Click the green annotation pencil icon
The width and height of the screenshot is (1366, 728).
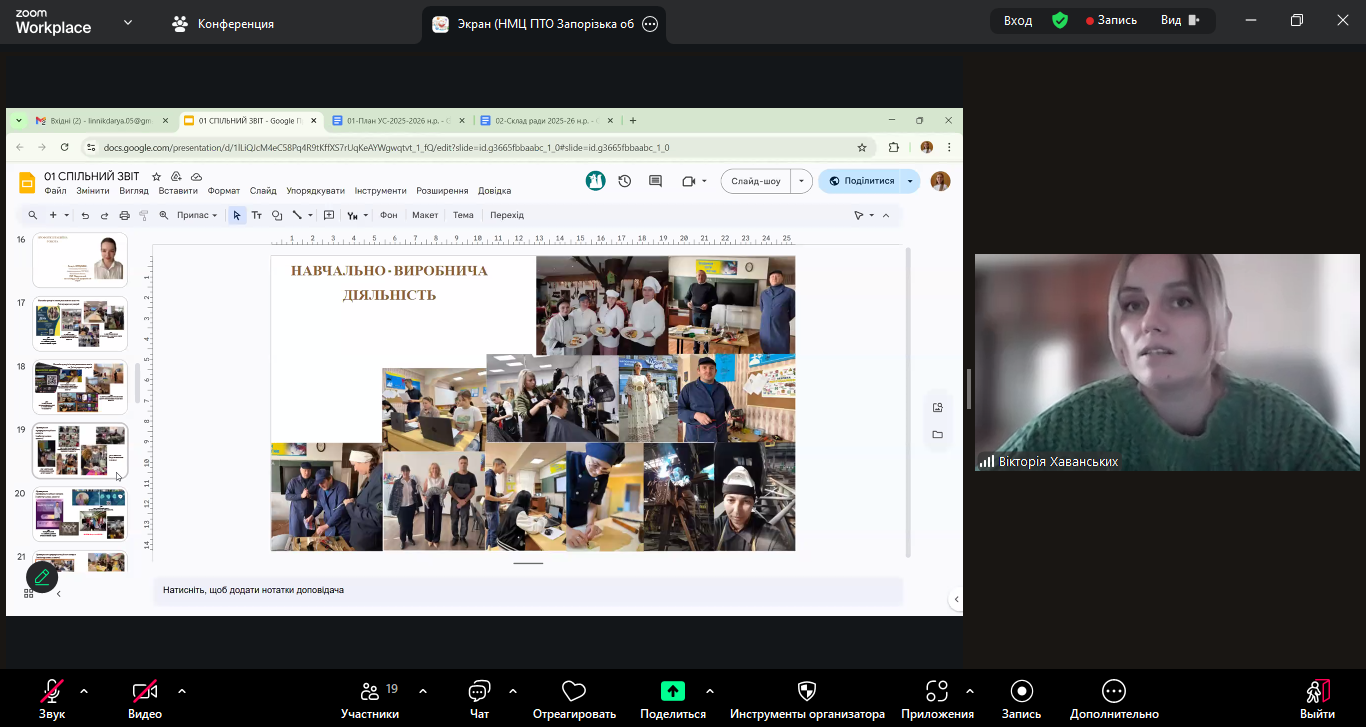tap(42, 577)
